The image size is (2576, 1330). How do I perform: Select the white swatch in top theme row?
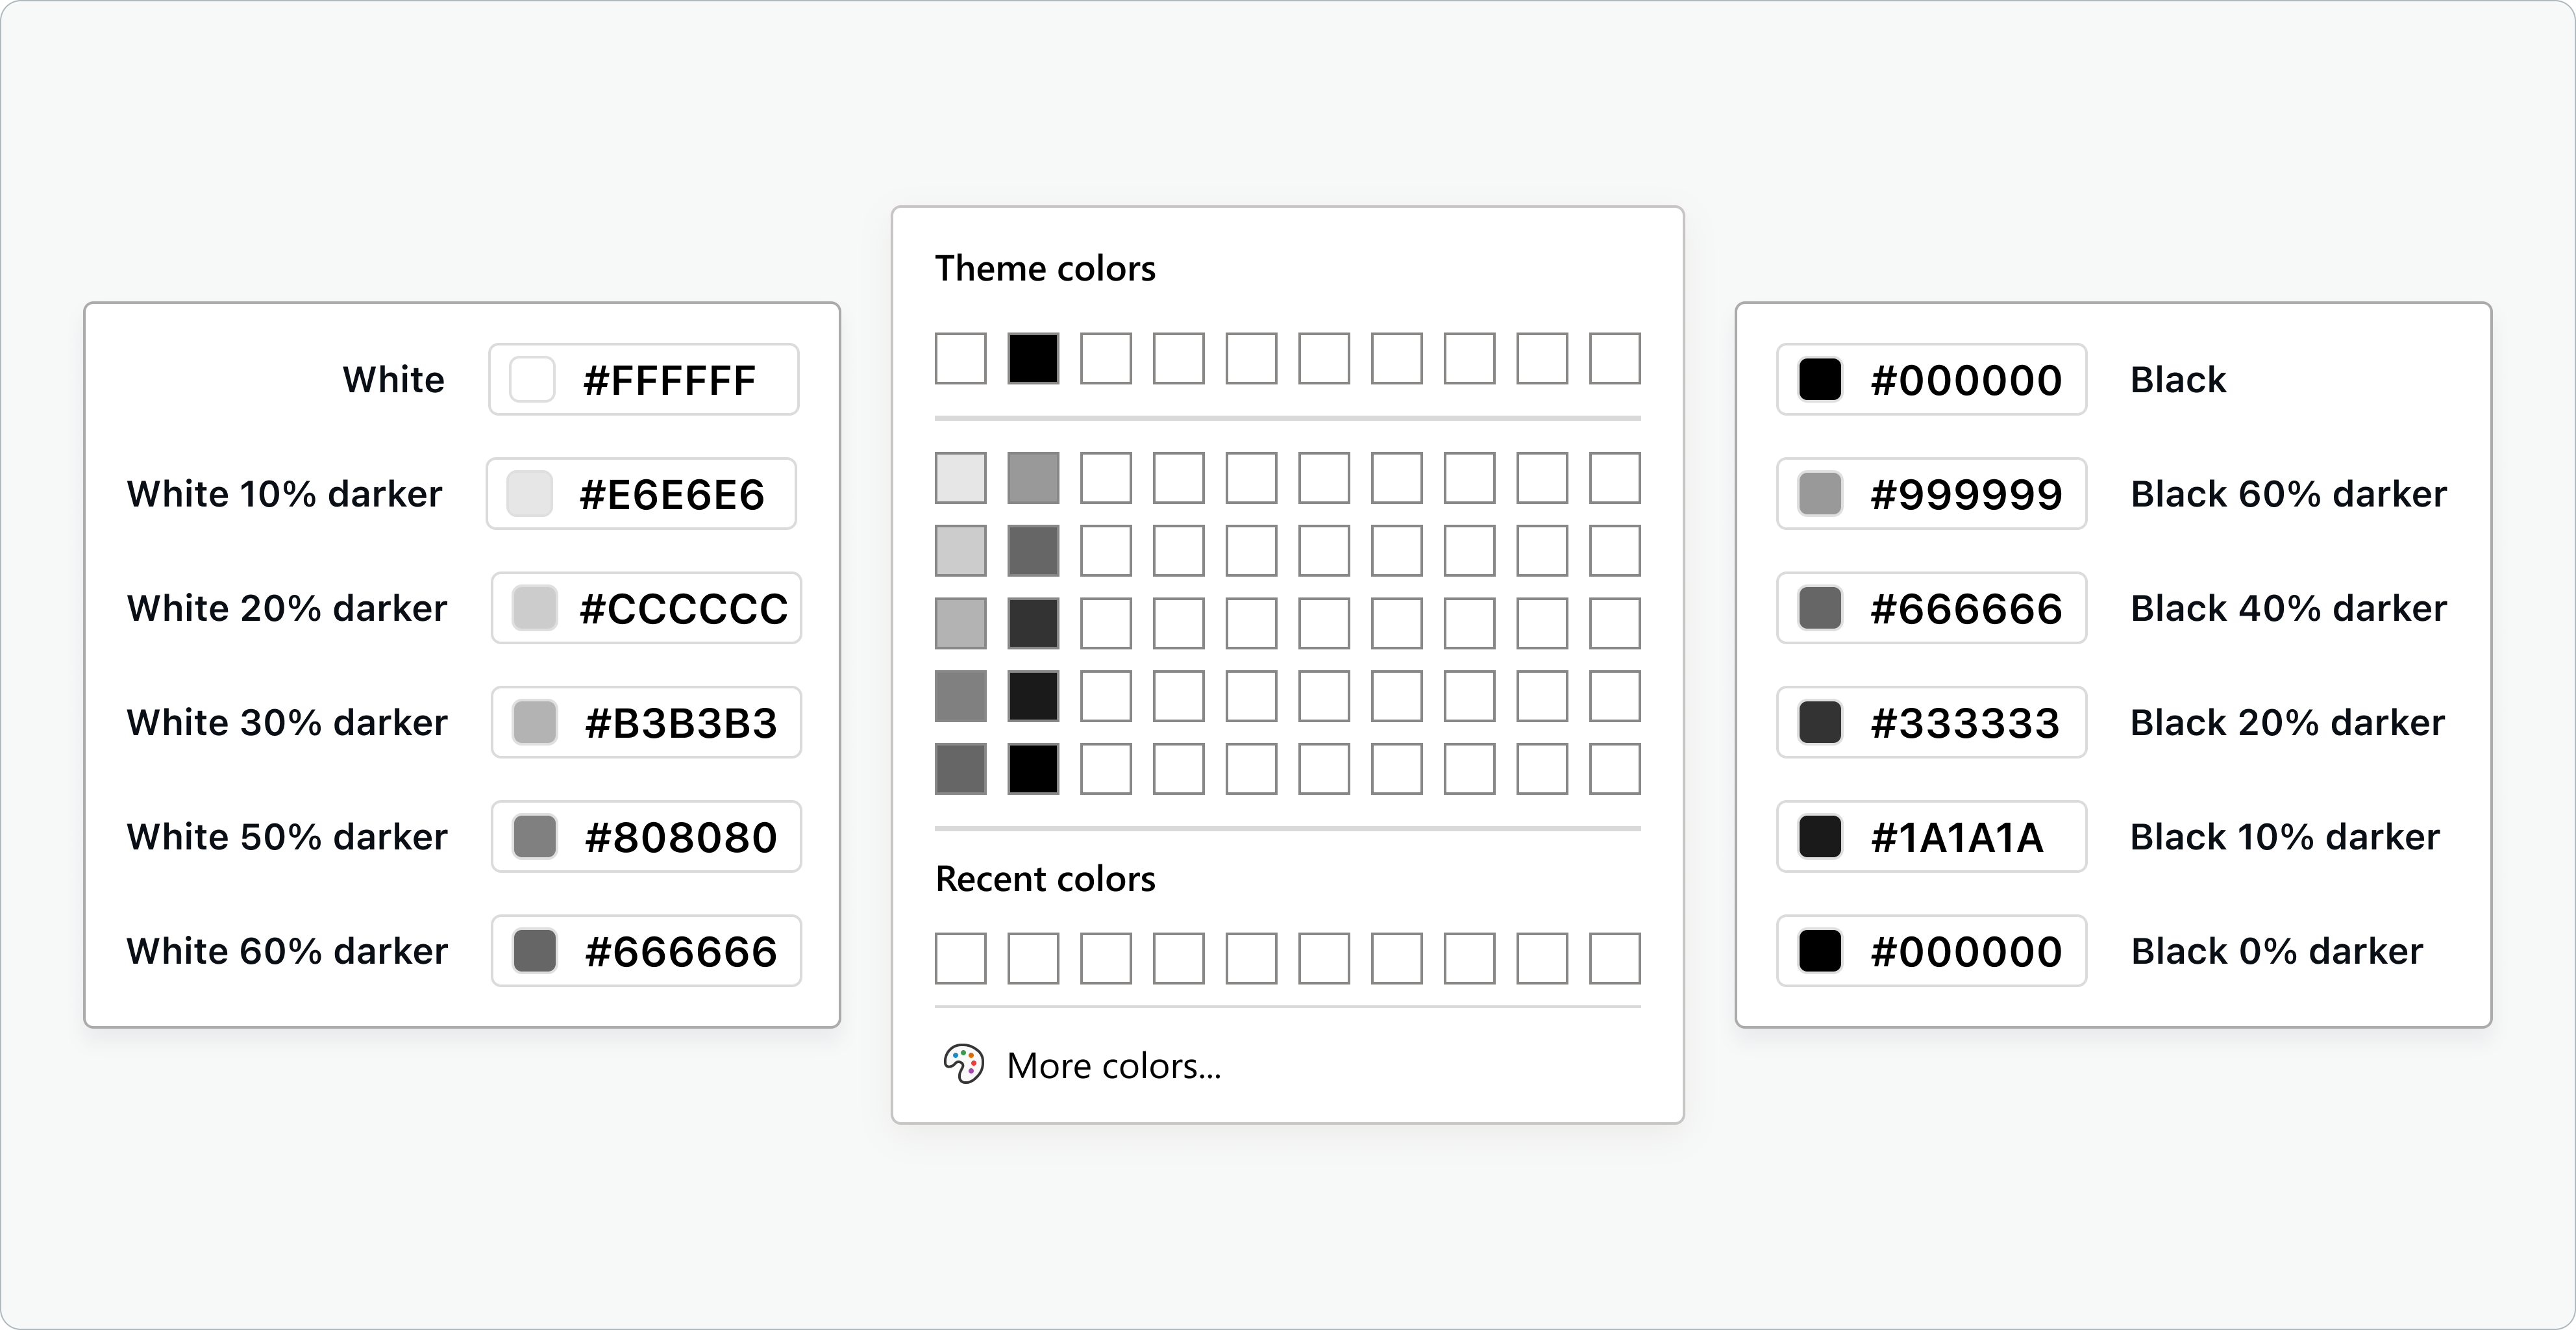tap(960, 358)
